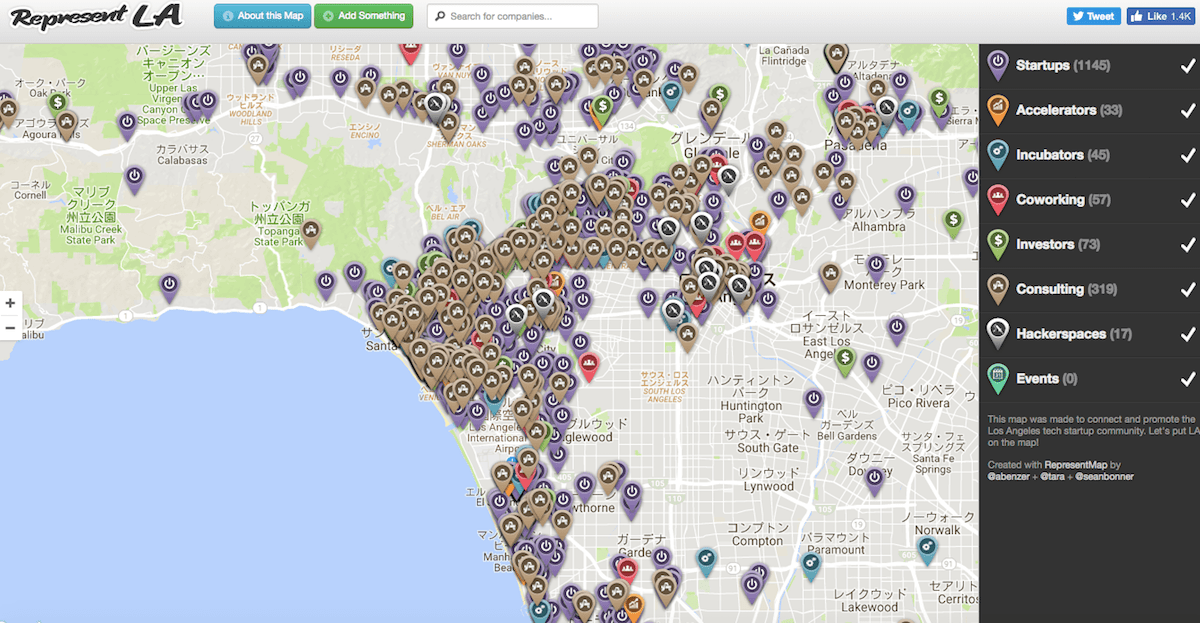
Task: Select the Accelerators (33) label
Action: (x=1070, y=110)
